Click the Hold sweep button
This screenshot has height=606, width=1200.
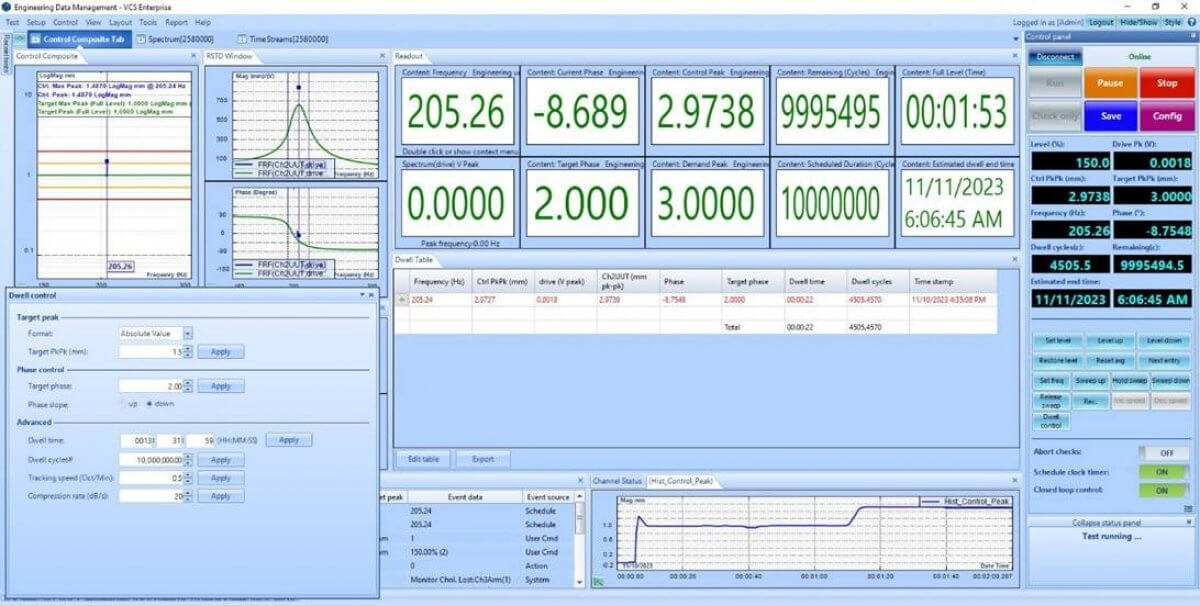click(1130, 381)
